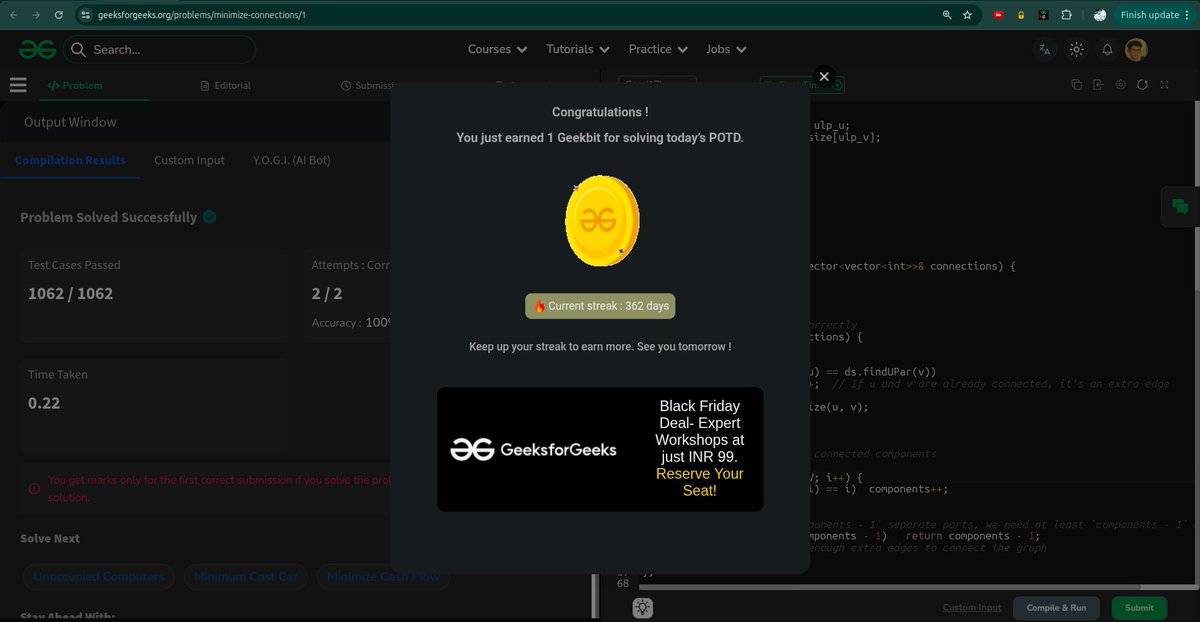1200x622 pixels.
Task: Expand the editor to fullscreen
Action: [x=1165, y=85]
